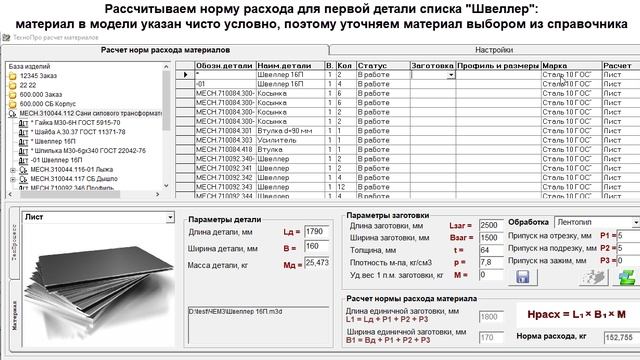The height and width of the screenshot is (360, 640).
Task: Click MECH.710084.418 designation cell
Action: tap(225, 150)
